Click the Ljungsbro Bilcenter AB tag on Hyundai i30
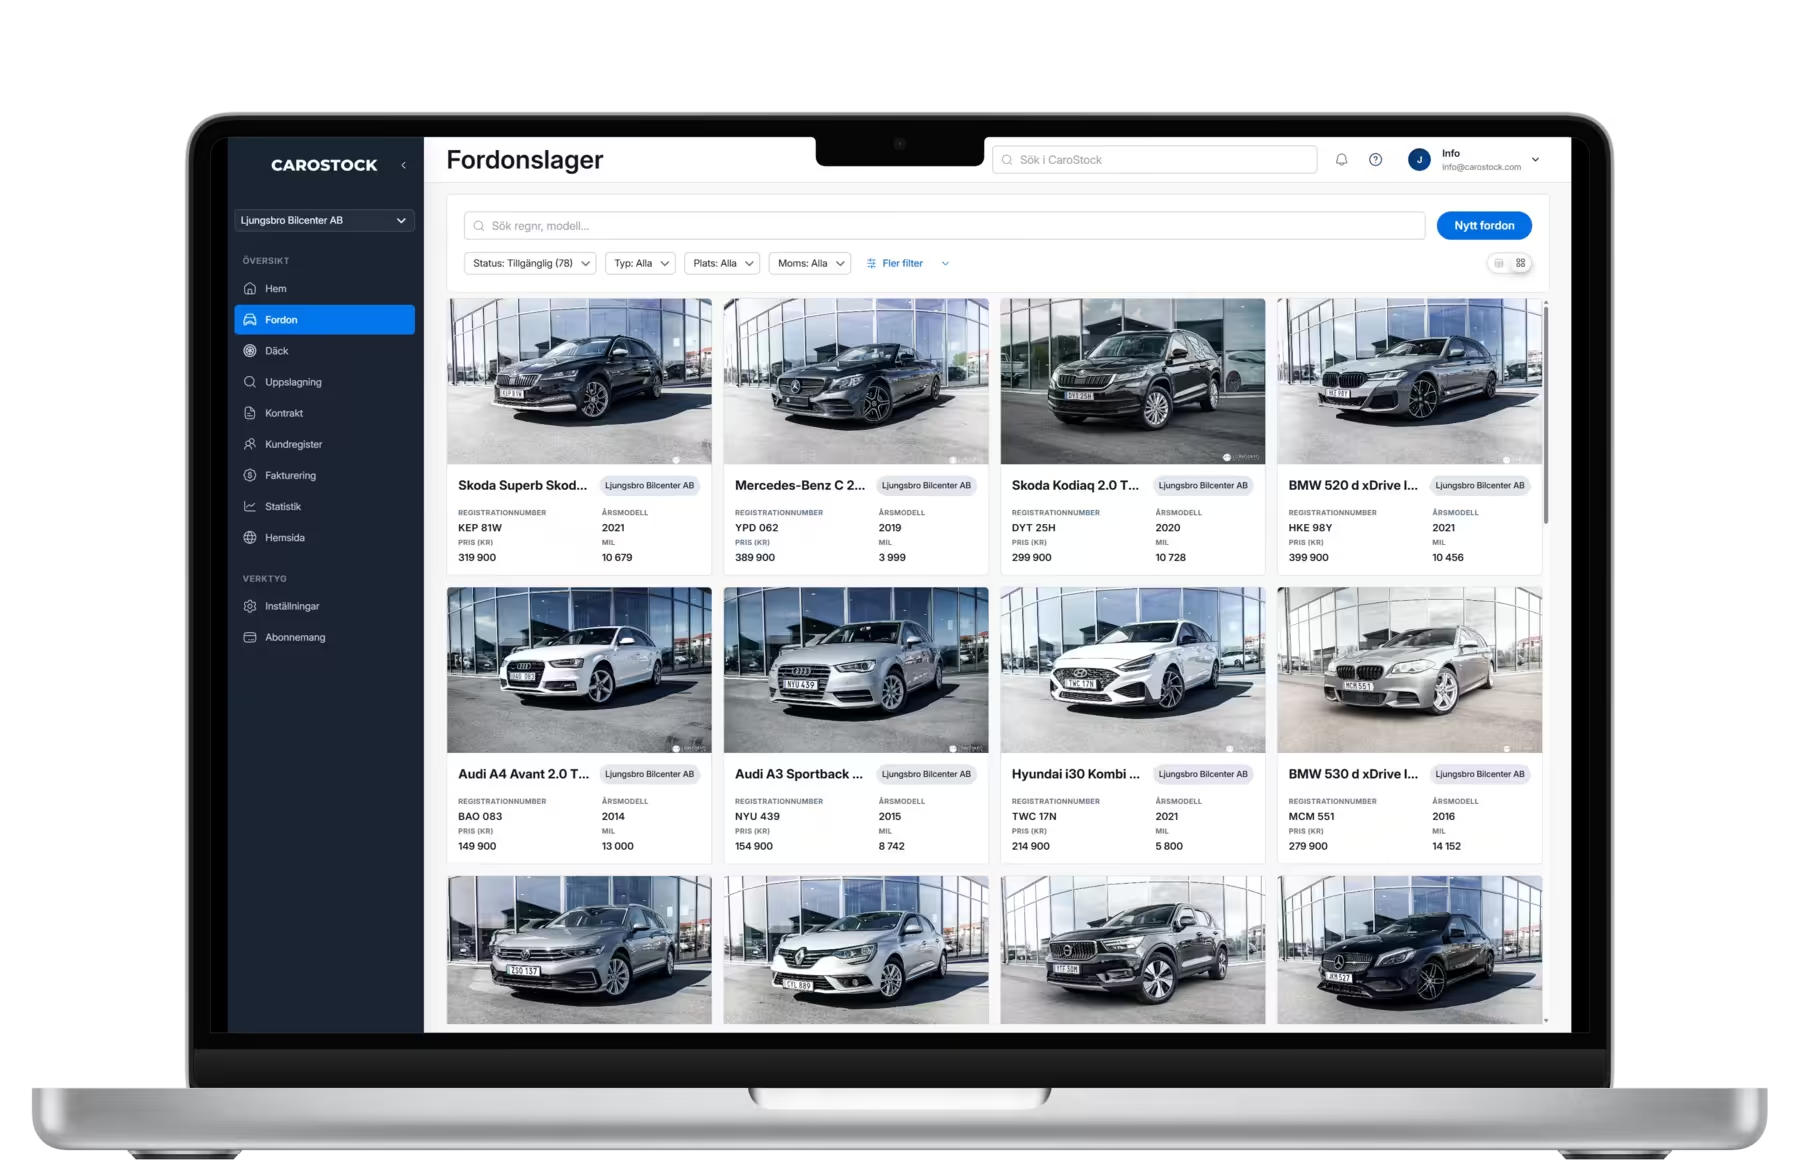 1203,774
